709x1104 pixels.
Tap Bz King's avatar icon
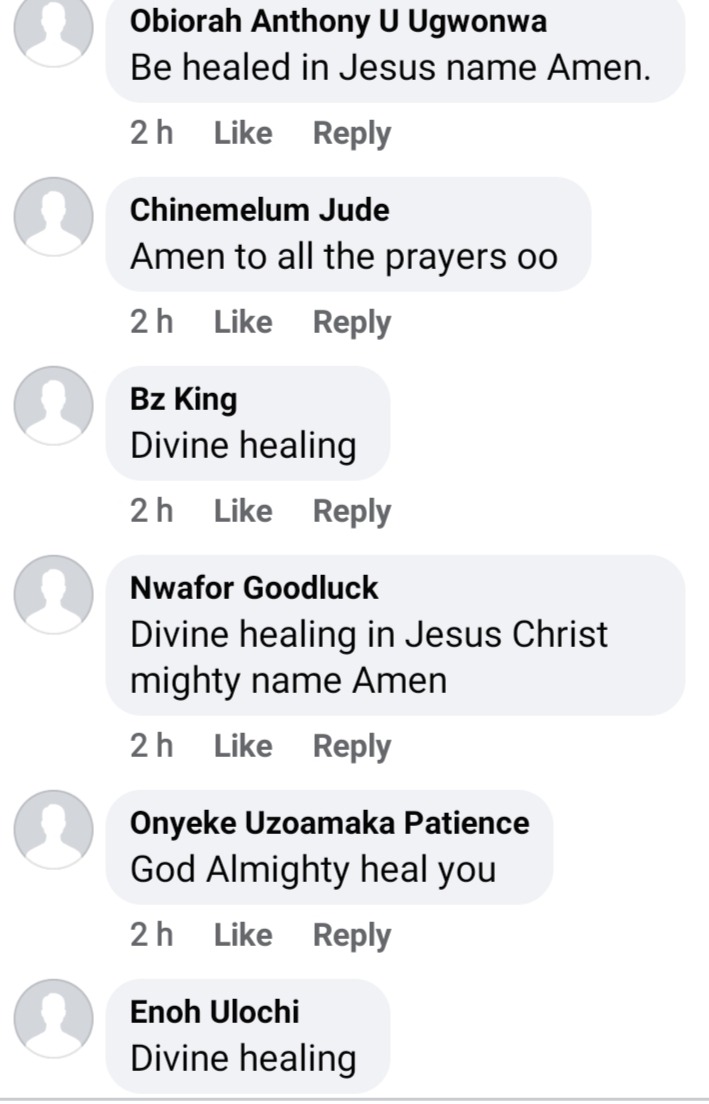pos(54,405)
